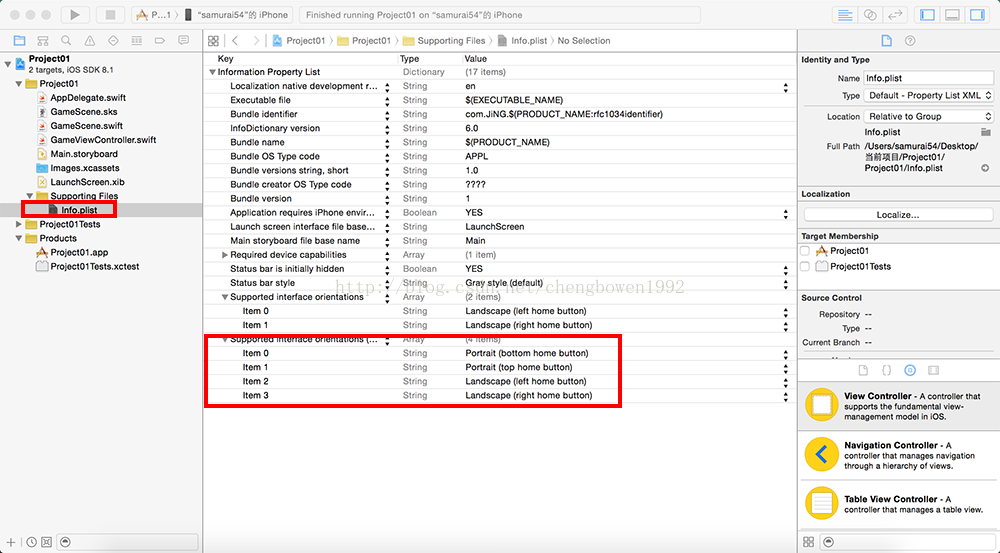Select Supporting Files in breadcrumb
1000x553 pixels.
pyautogui.click(x=444, y=41)
